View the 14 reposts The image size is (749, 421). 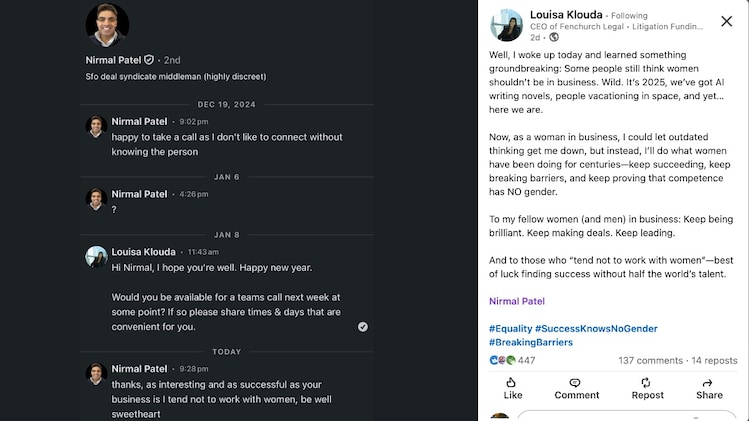(x=714, y=360)
